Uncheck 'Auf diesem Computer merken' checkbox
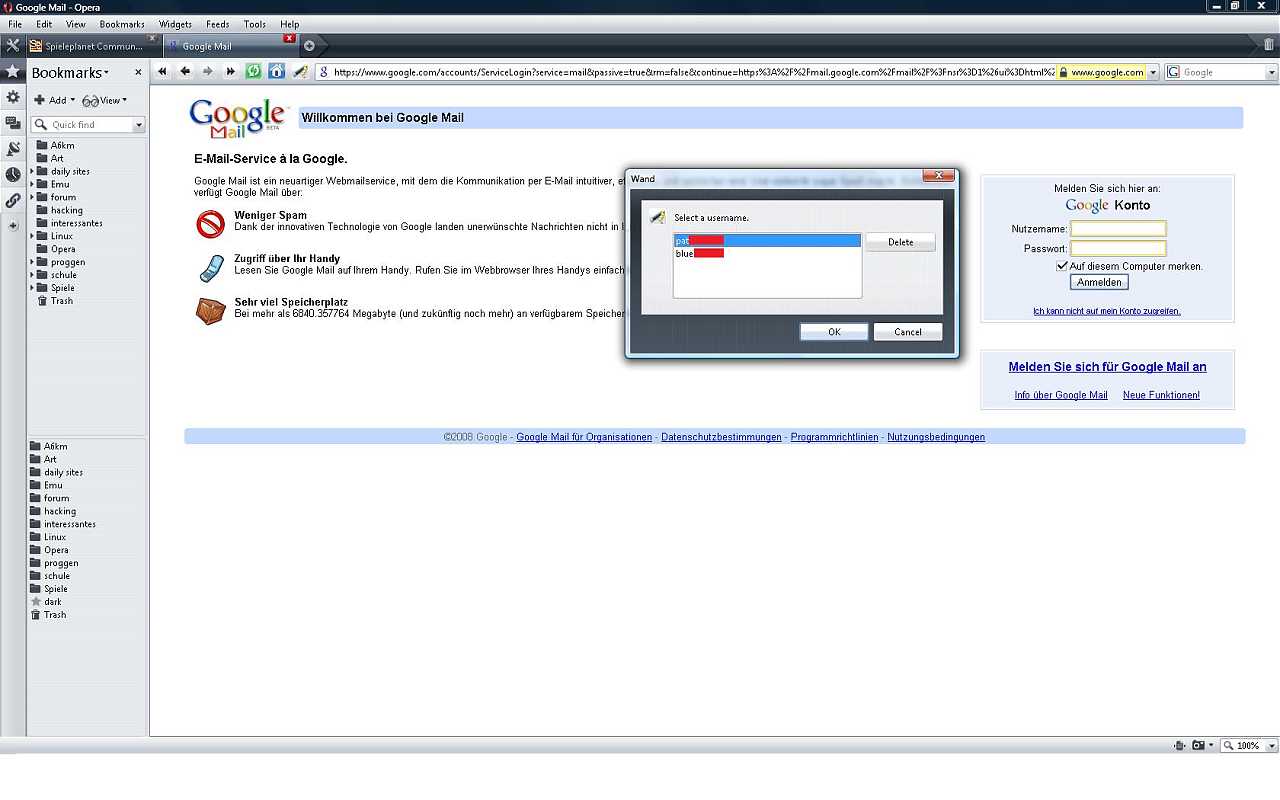1280x800 pixels. click(x=1062, y=266)
